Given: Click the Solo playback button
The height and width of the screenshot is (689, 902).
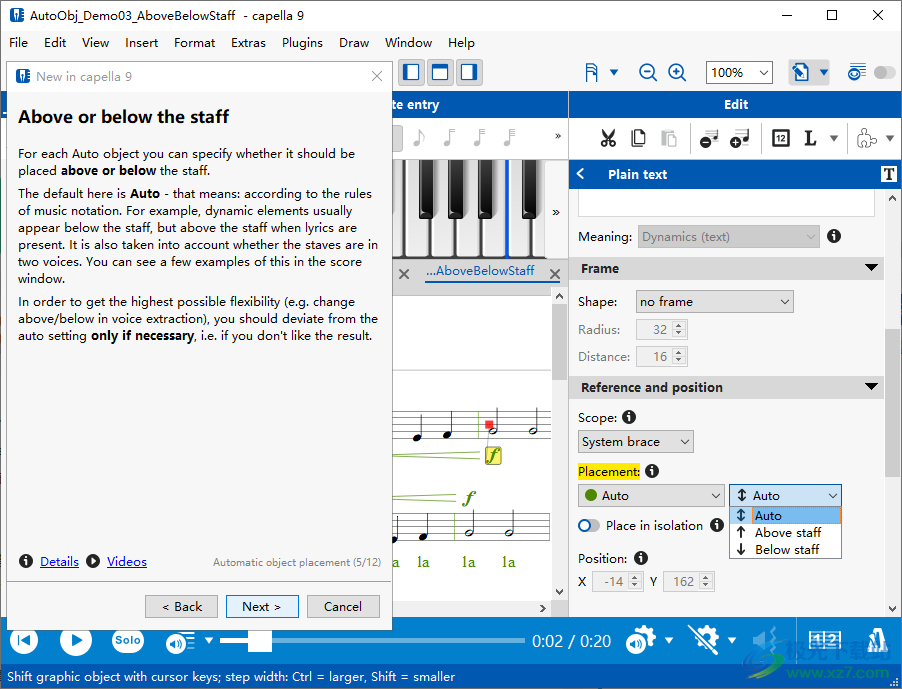Looking at the screenshot, I should point(127,640).
